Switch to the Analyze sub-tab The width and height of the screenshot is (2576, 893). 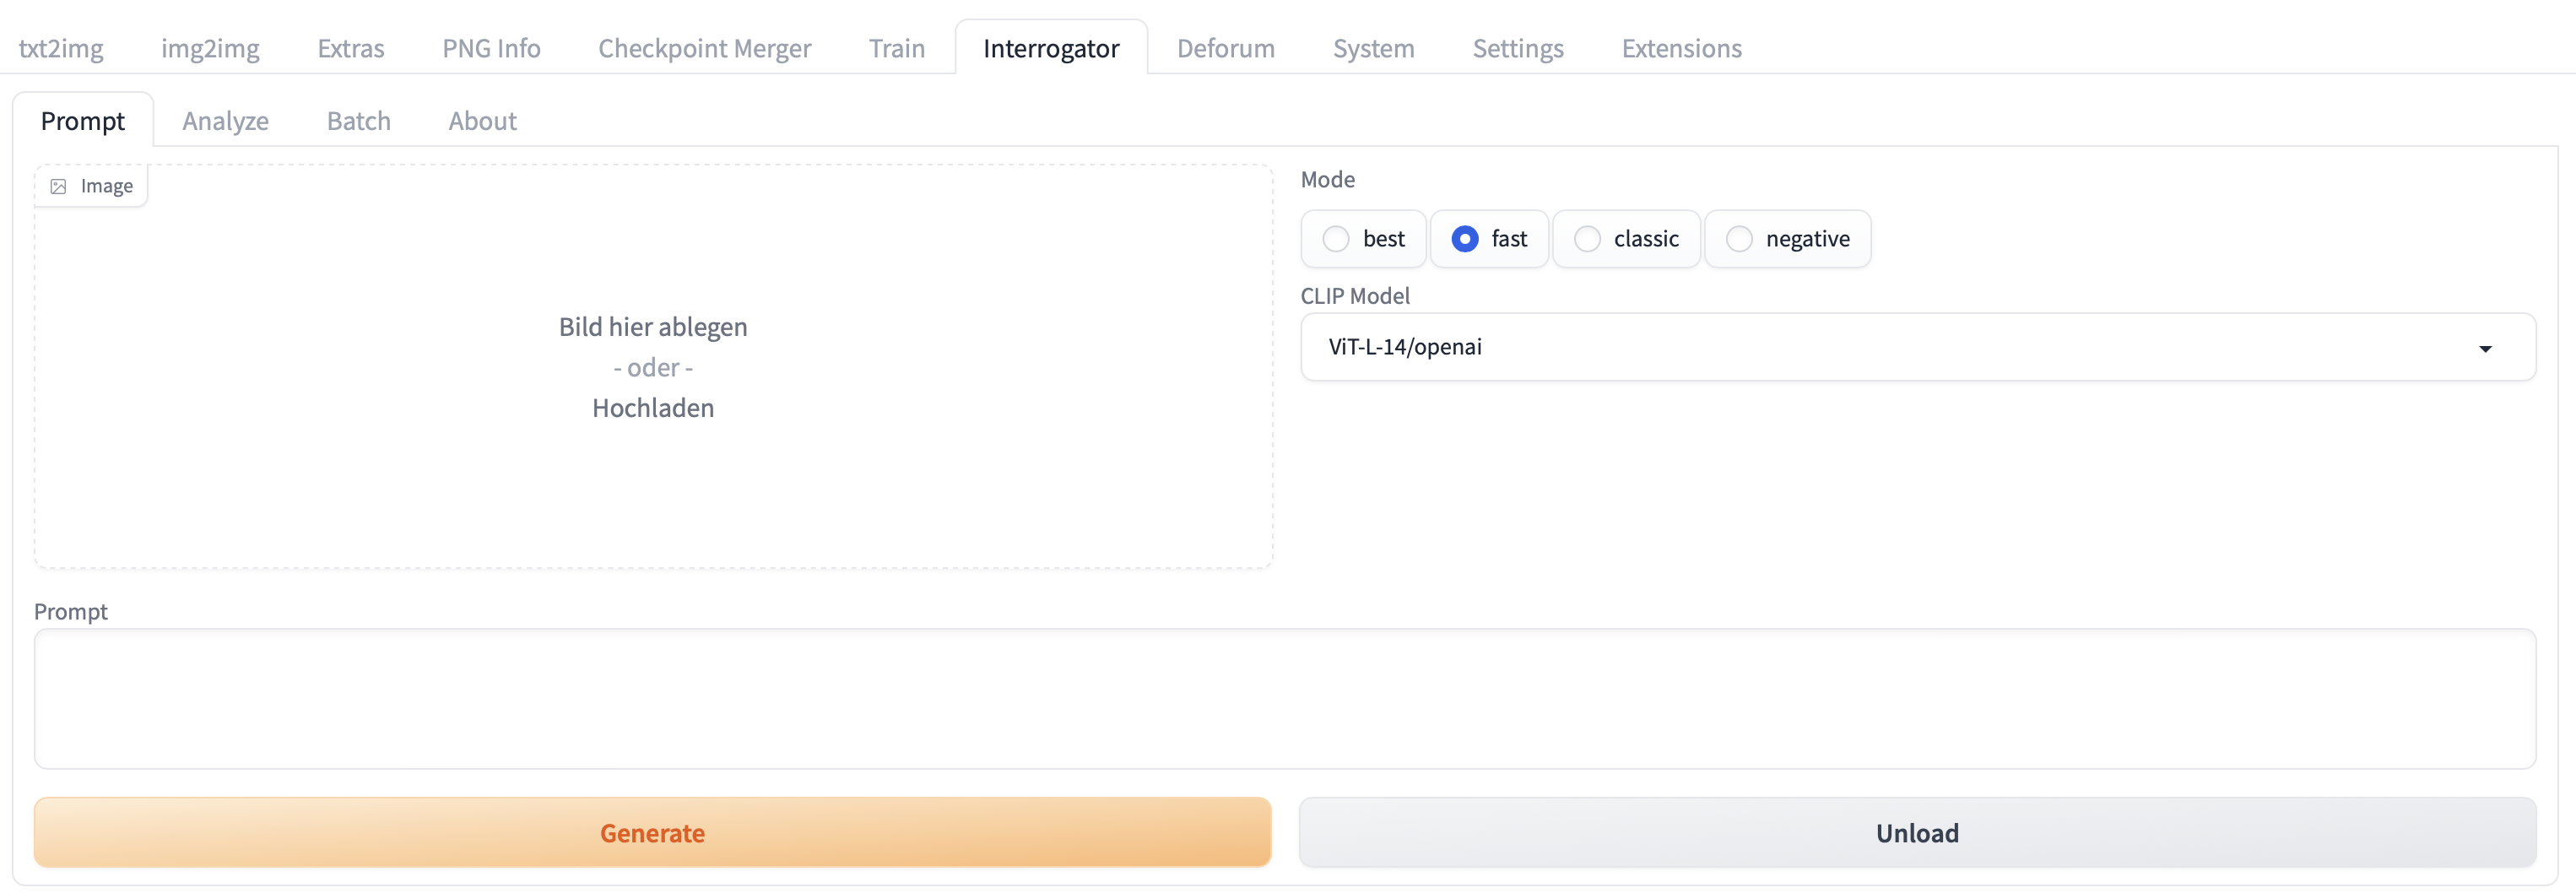[x=225, y=120]
